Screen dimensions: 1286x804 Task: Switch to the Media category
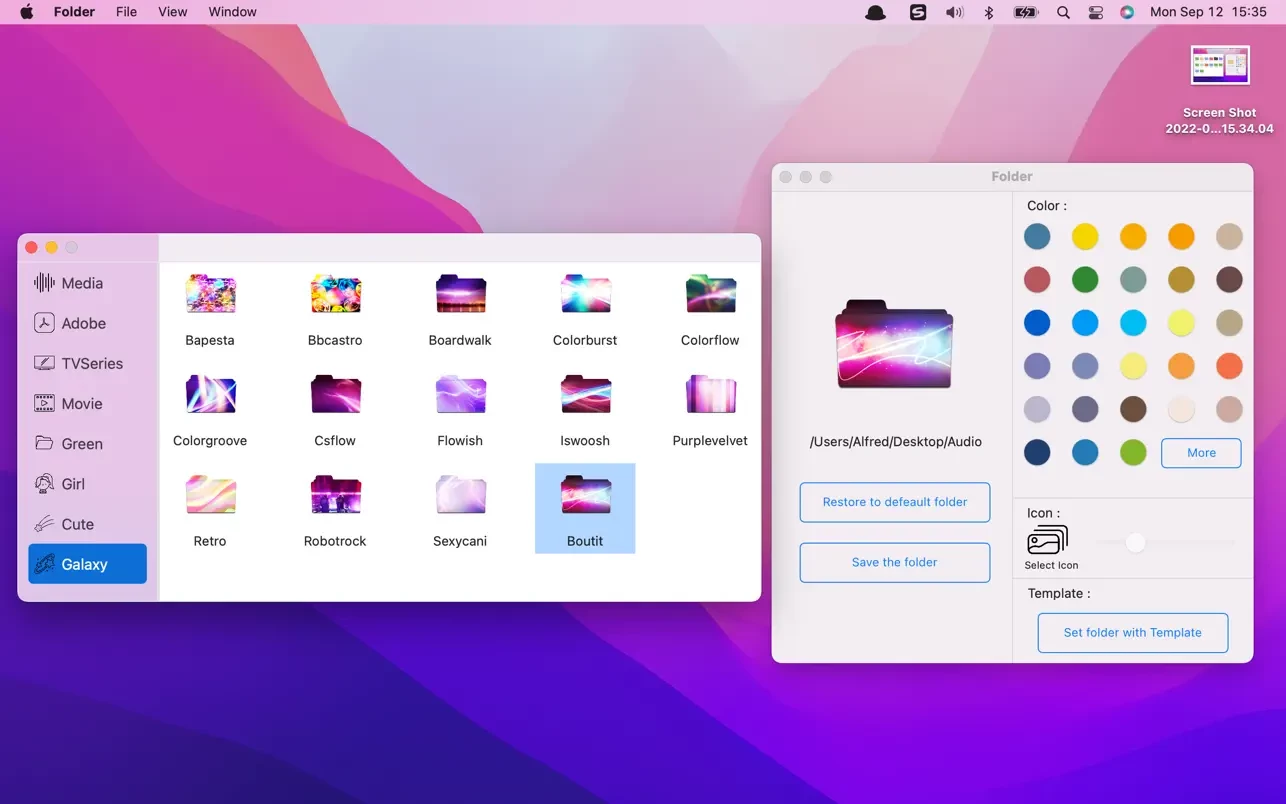[x=80, y=283]
